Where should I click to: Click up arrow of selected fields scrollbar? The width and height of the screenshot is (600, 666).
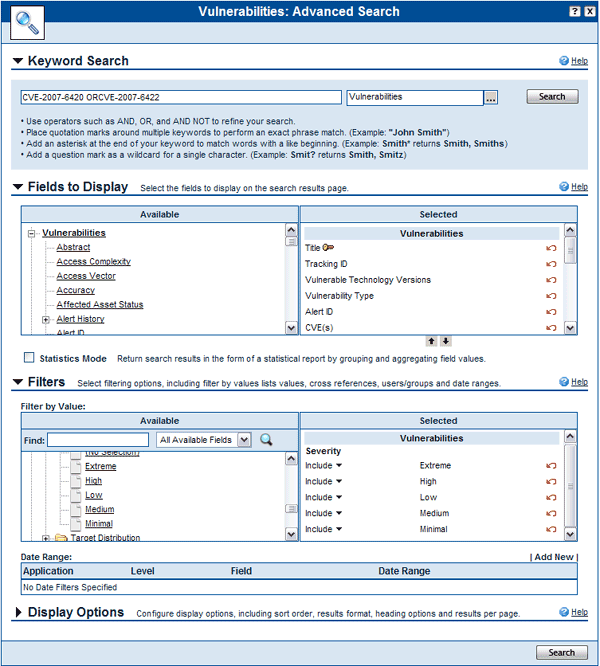(x=570, y=230)
